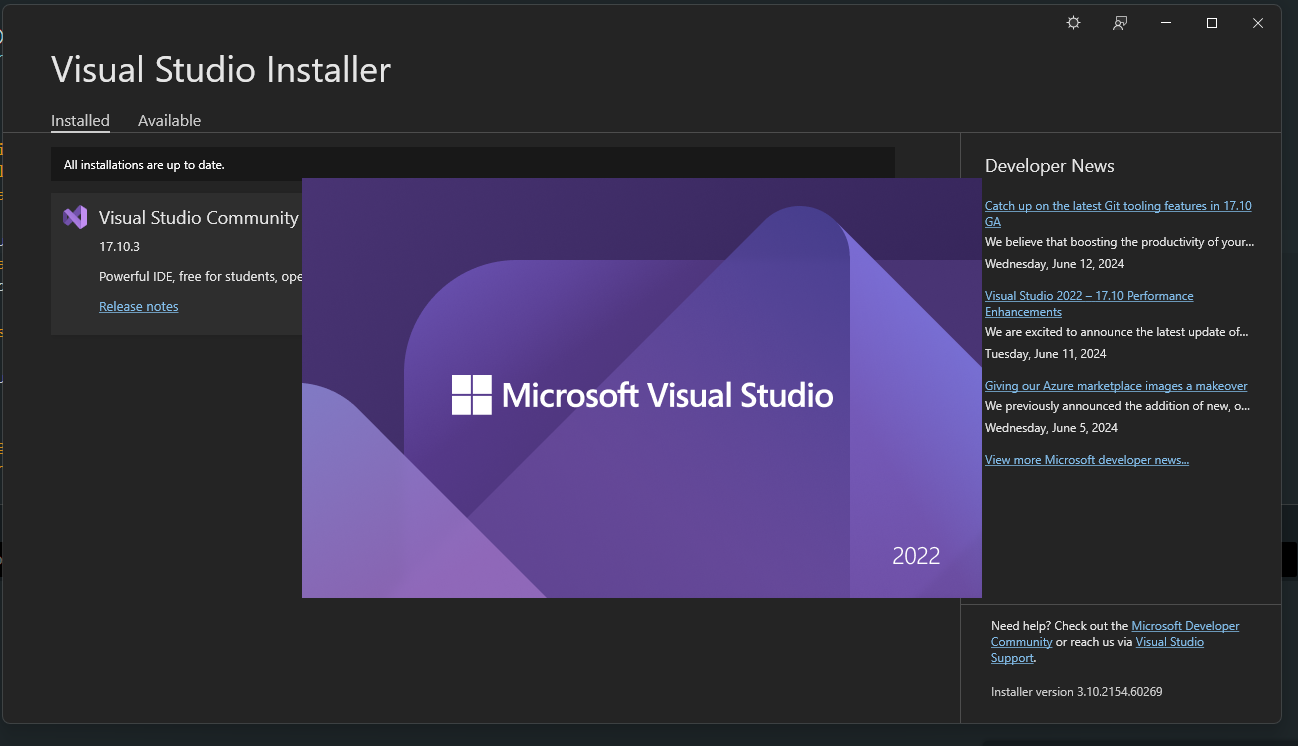Maximize the Visual Studio Installer window
The width and height of the screenshot is (1298, 746).
coord(1212,23)
